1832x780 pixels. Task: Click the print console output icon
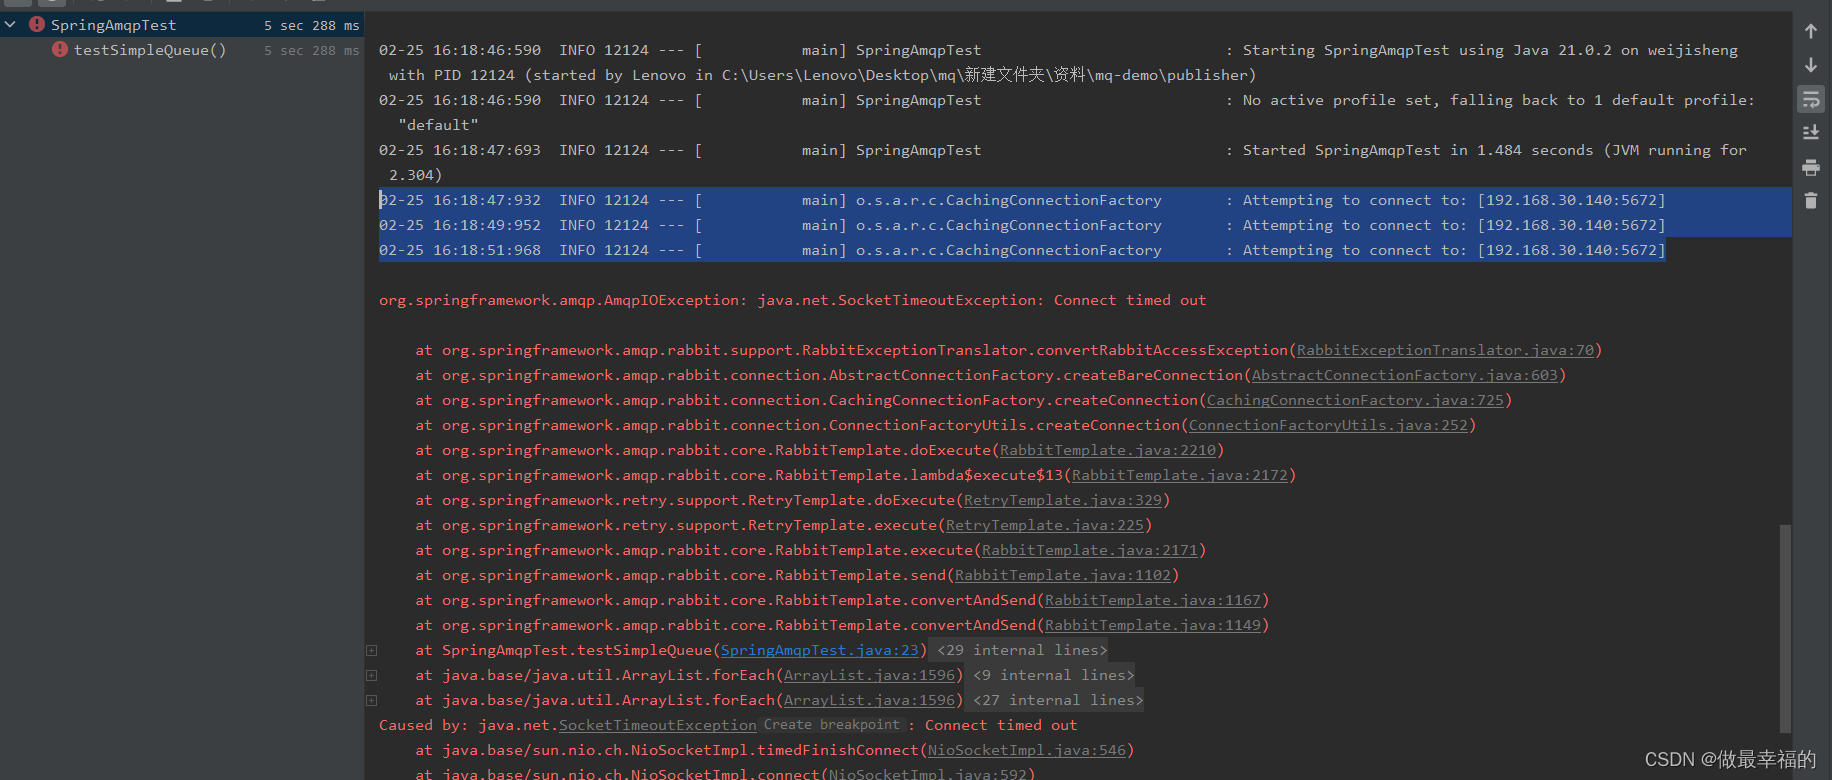[1811, 167]
